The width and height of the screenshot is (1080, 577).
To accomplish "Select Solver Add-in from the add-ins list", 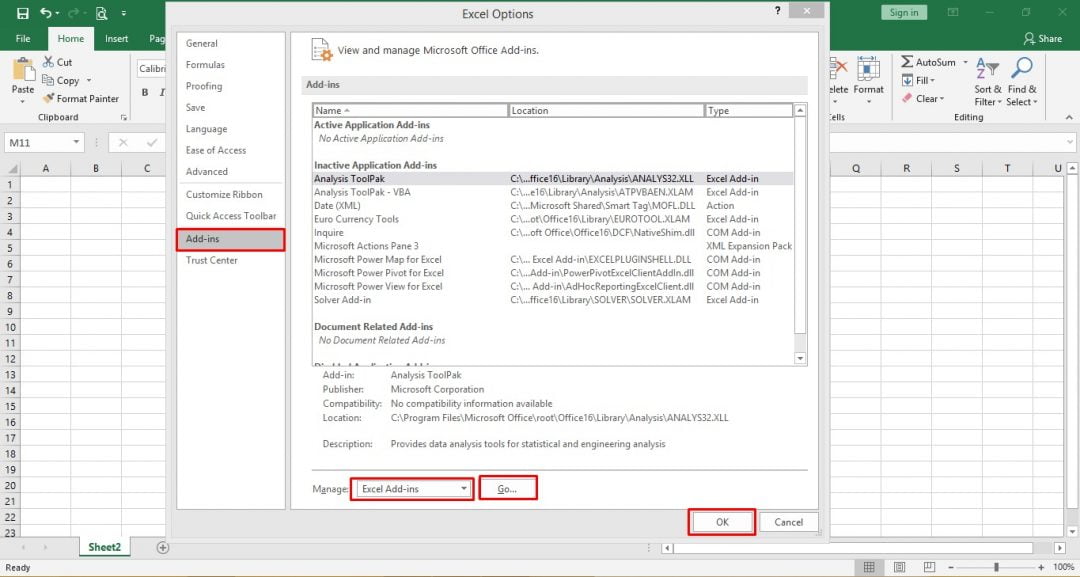I will tap(343, 300).
